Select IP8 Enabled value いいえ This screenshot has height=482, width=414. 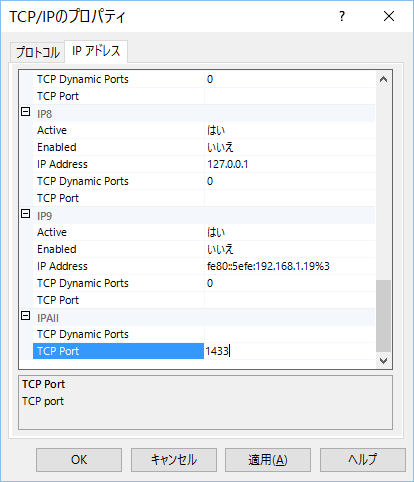tap(289, 147)
